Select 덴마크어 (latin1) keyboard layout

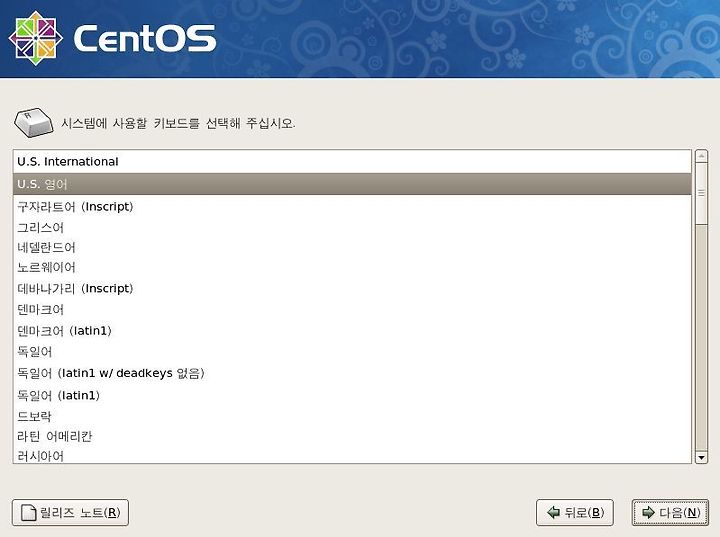(x=352, y=331)
